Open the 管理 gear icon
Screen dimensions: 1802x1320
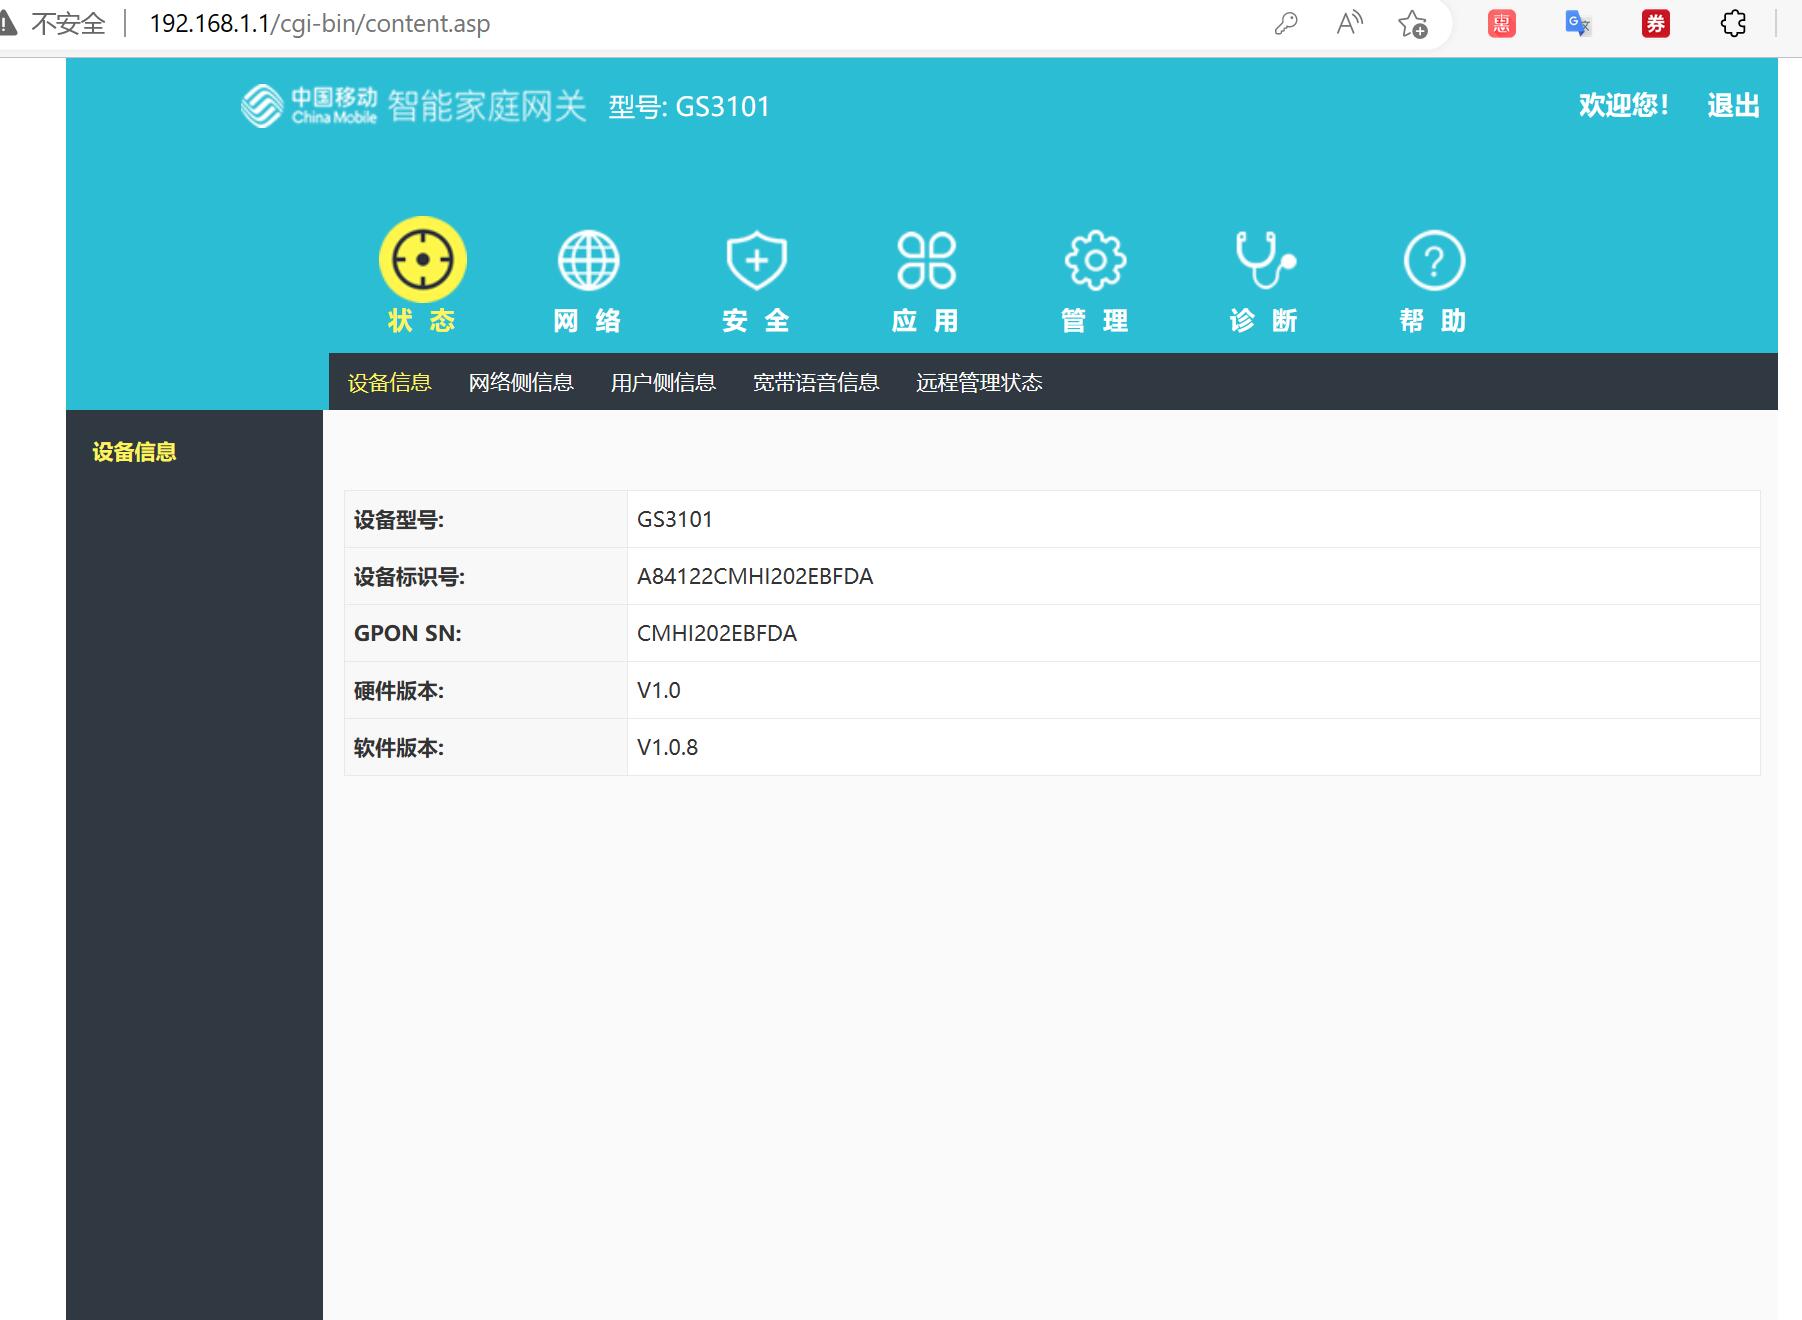1095,260
